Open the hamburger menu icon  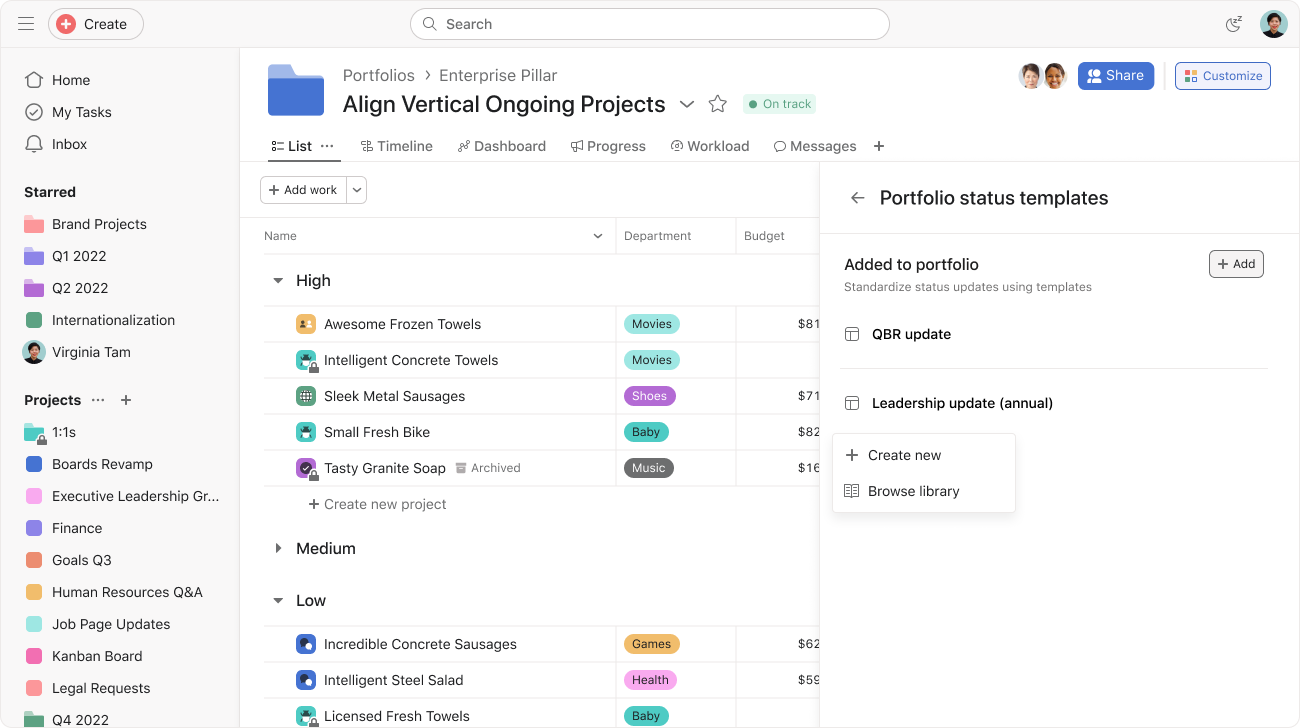[x=26, y=24]
